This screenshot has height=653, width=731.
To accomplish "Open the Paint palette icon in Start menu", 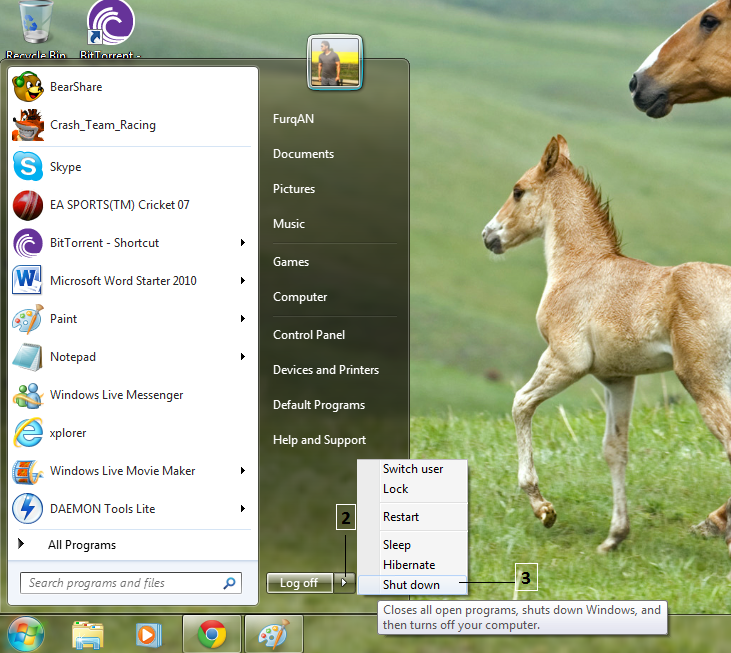I will (x=28, y=319).
